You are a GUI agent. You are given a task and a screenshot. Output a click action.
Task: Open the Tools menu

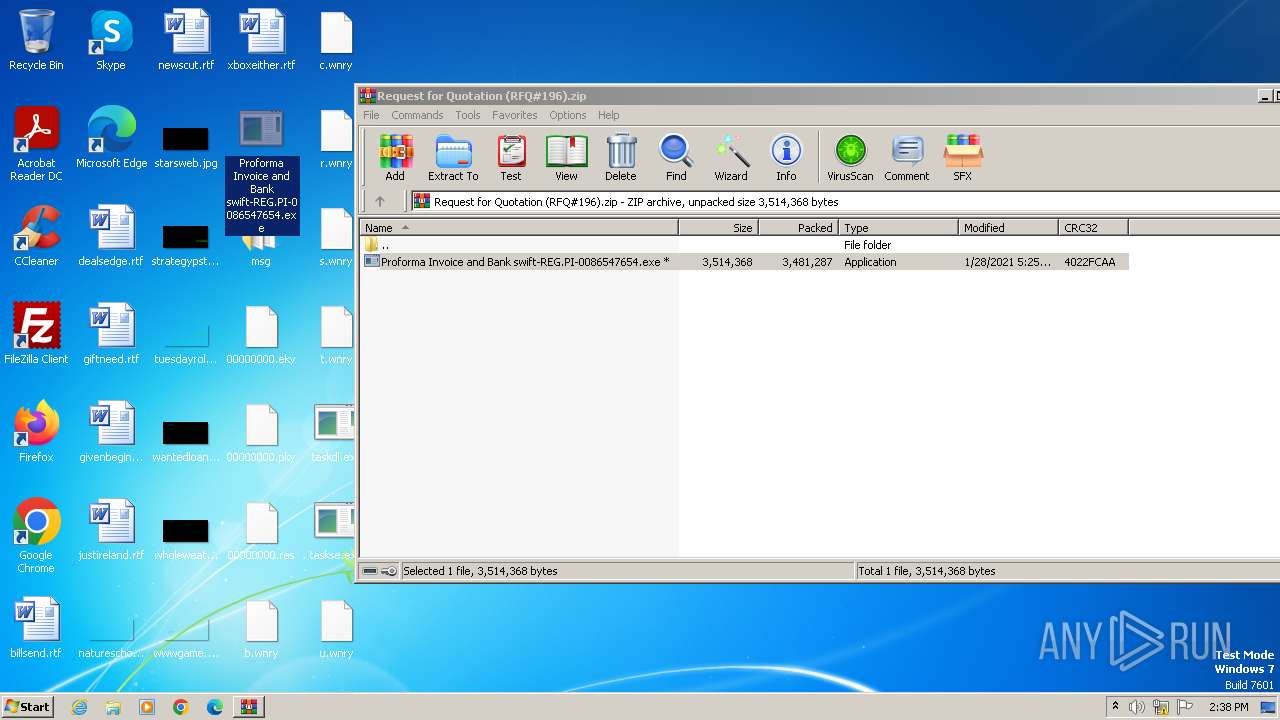(468, 115)
